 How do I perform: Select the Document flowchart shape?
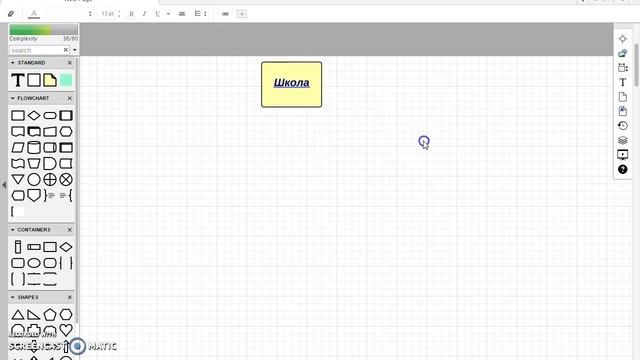coord(18,132)
